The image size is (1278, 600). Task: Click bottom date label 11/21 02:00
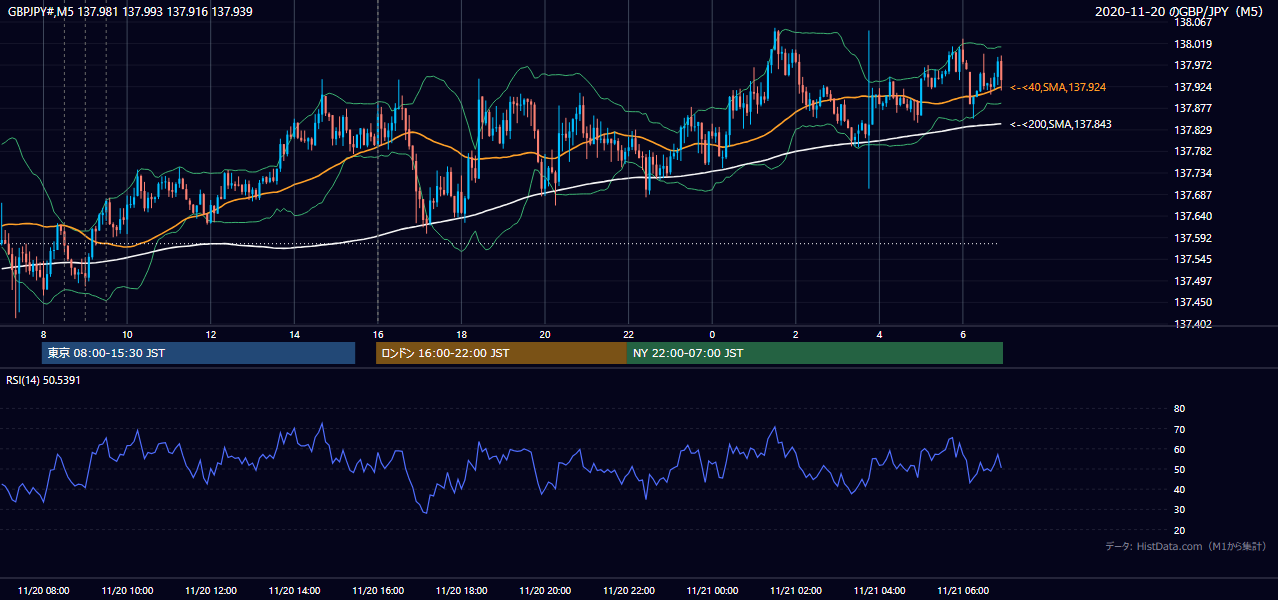coord(795,591)
